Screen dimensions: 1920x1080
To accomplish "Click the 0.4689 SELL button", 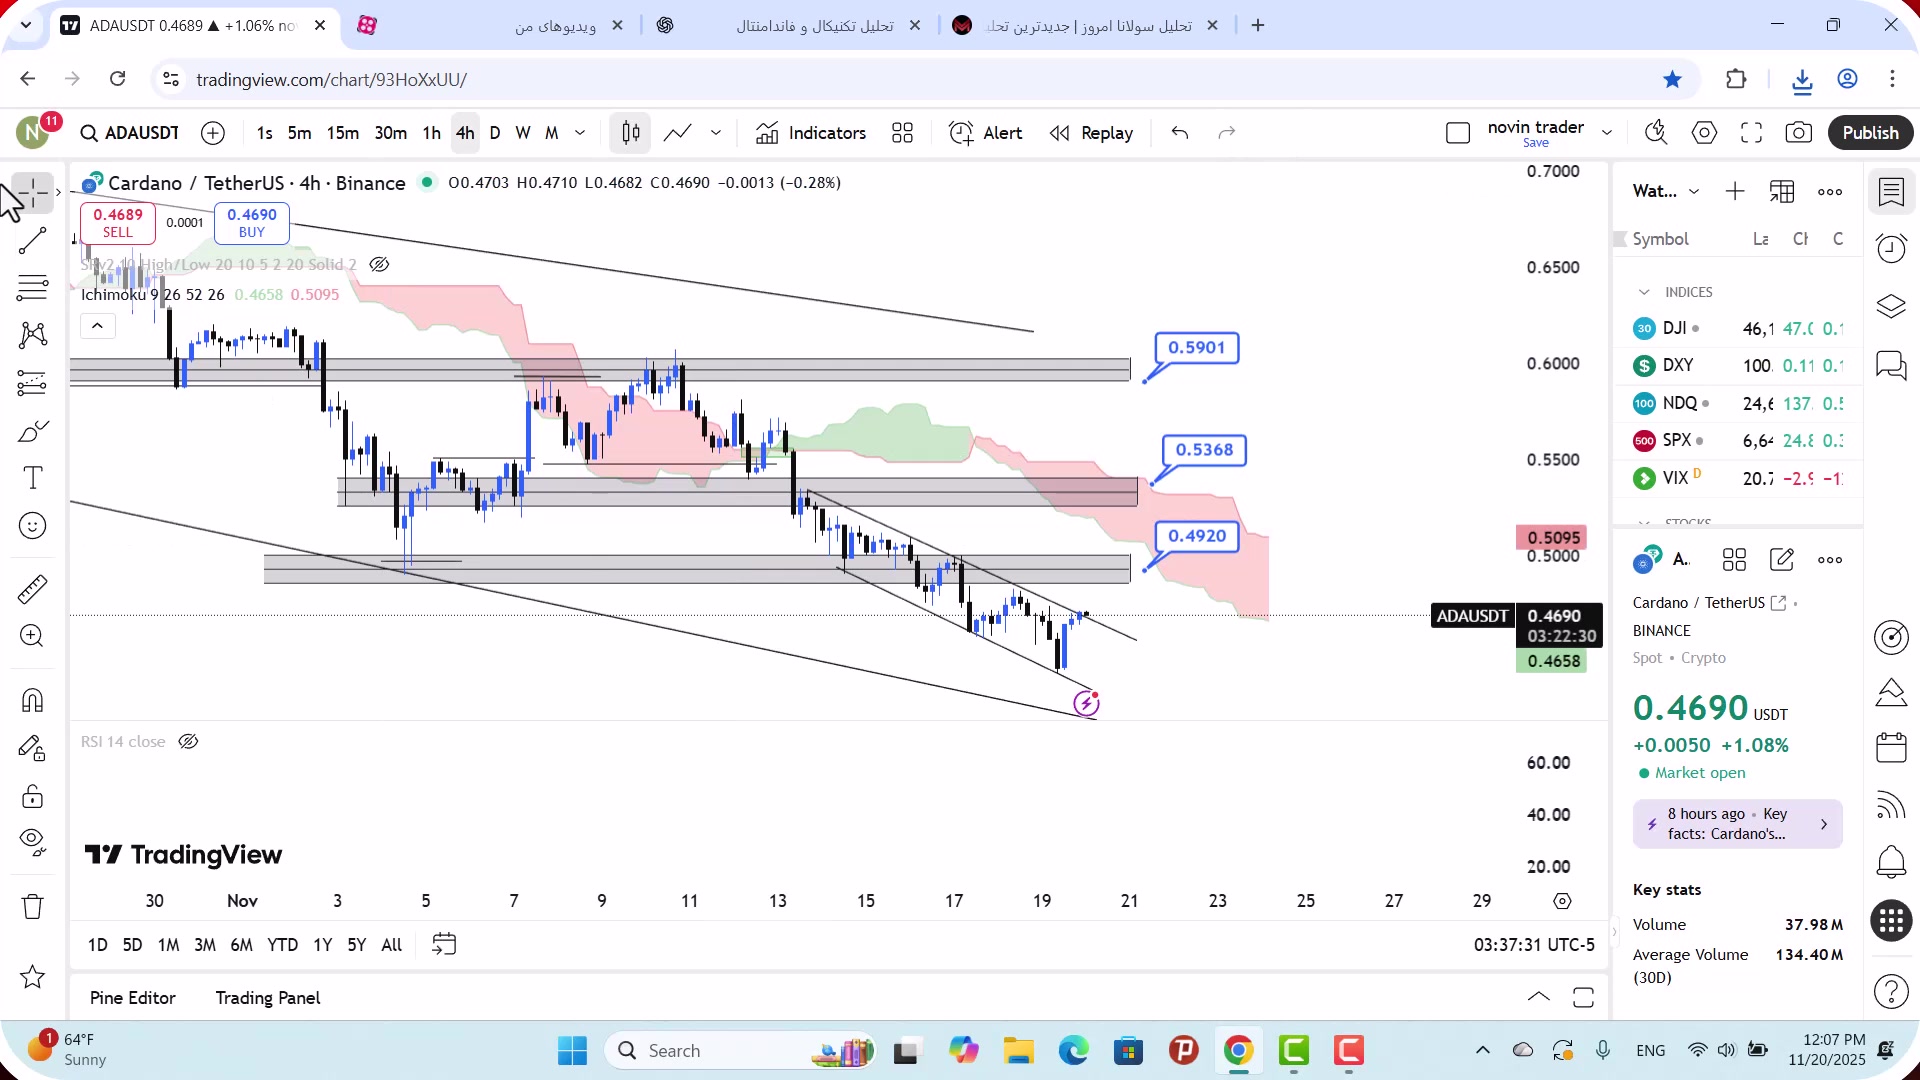I will (118, 223).
